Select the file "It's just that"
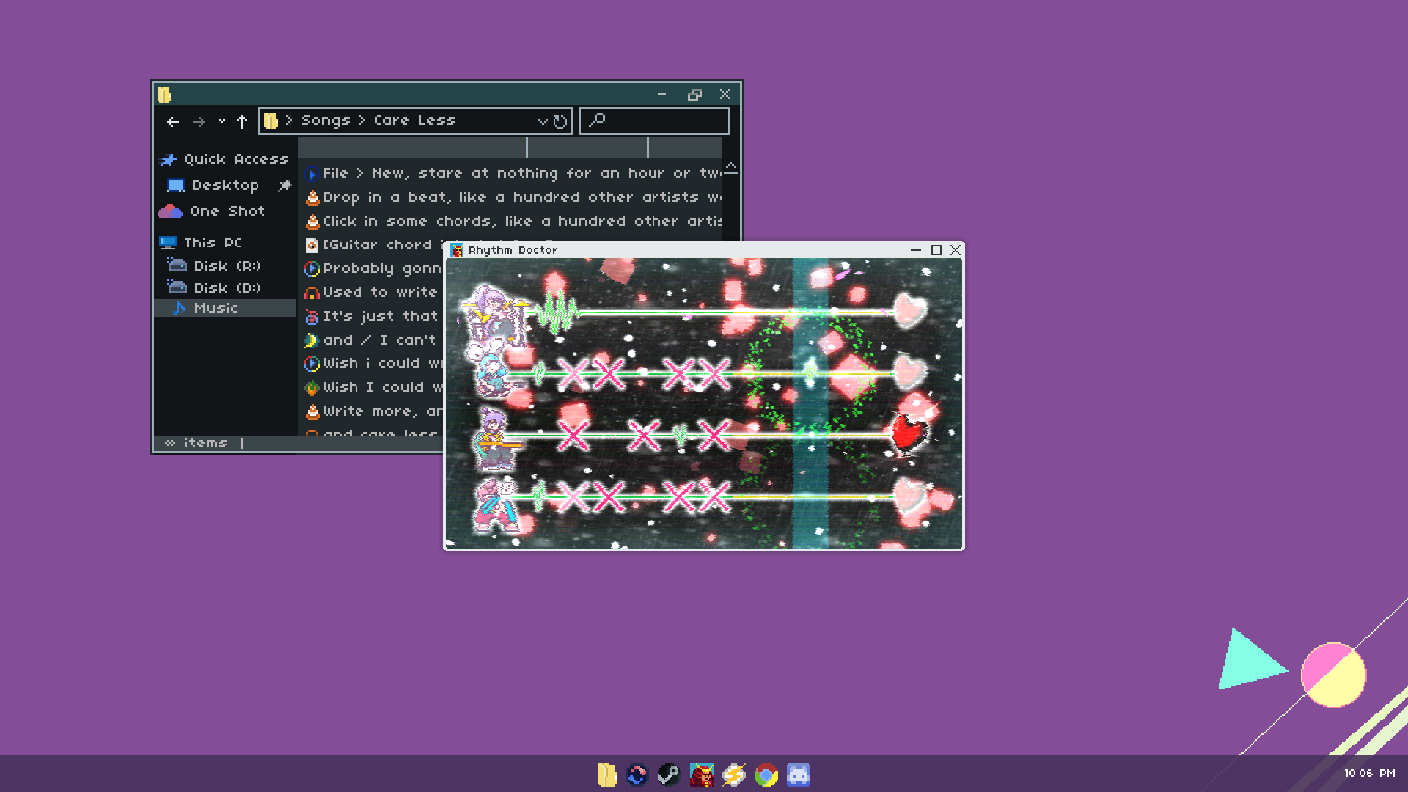This screenshot has height=792, width=1408. pyautogui.click(x=372, y=316)
